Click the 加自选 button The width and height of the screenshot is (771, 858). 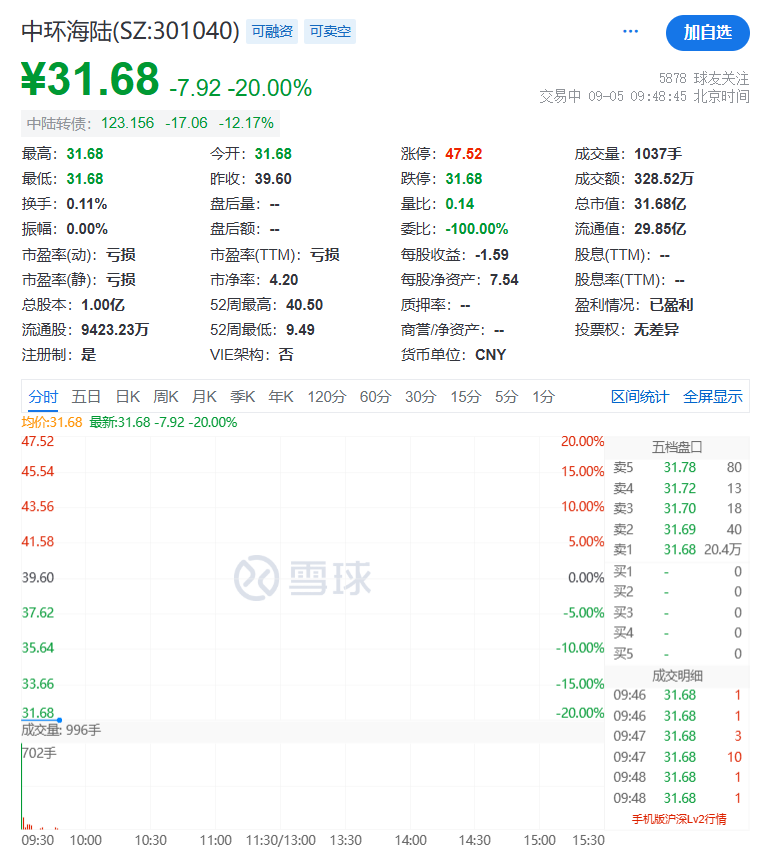707,32
